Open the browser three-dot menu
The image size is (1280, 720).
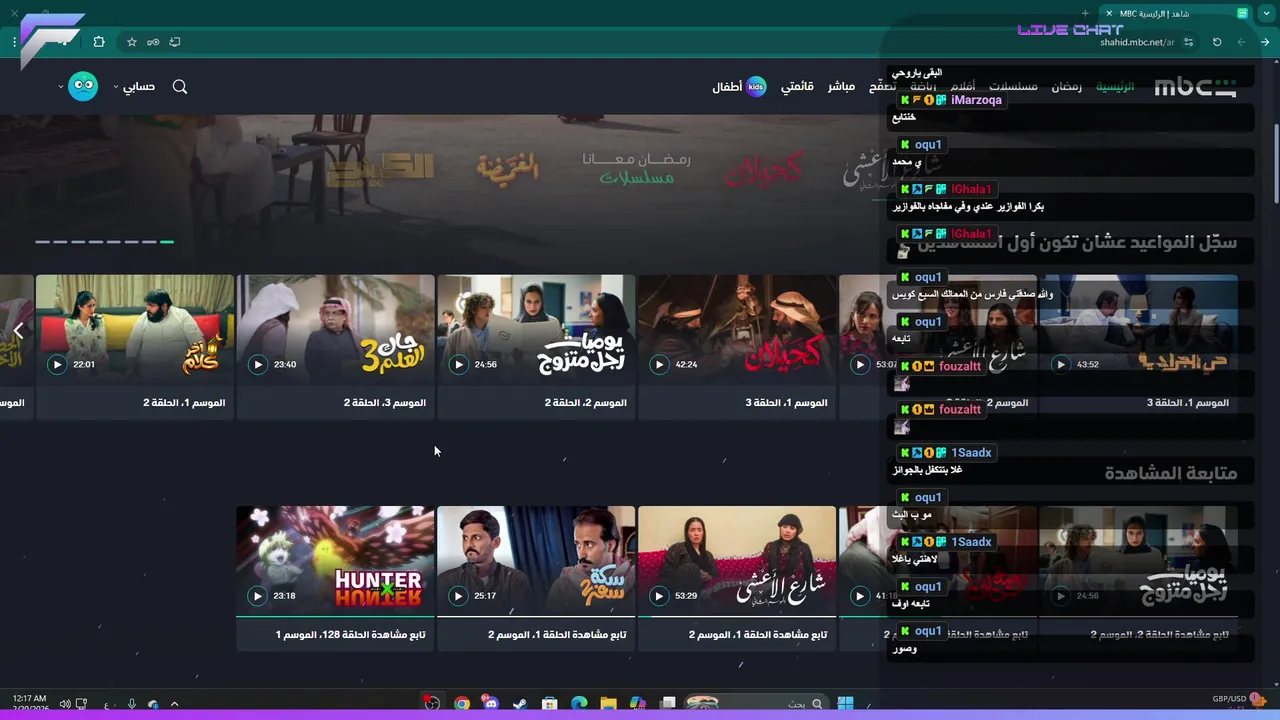[15, 42]
